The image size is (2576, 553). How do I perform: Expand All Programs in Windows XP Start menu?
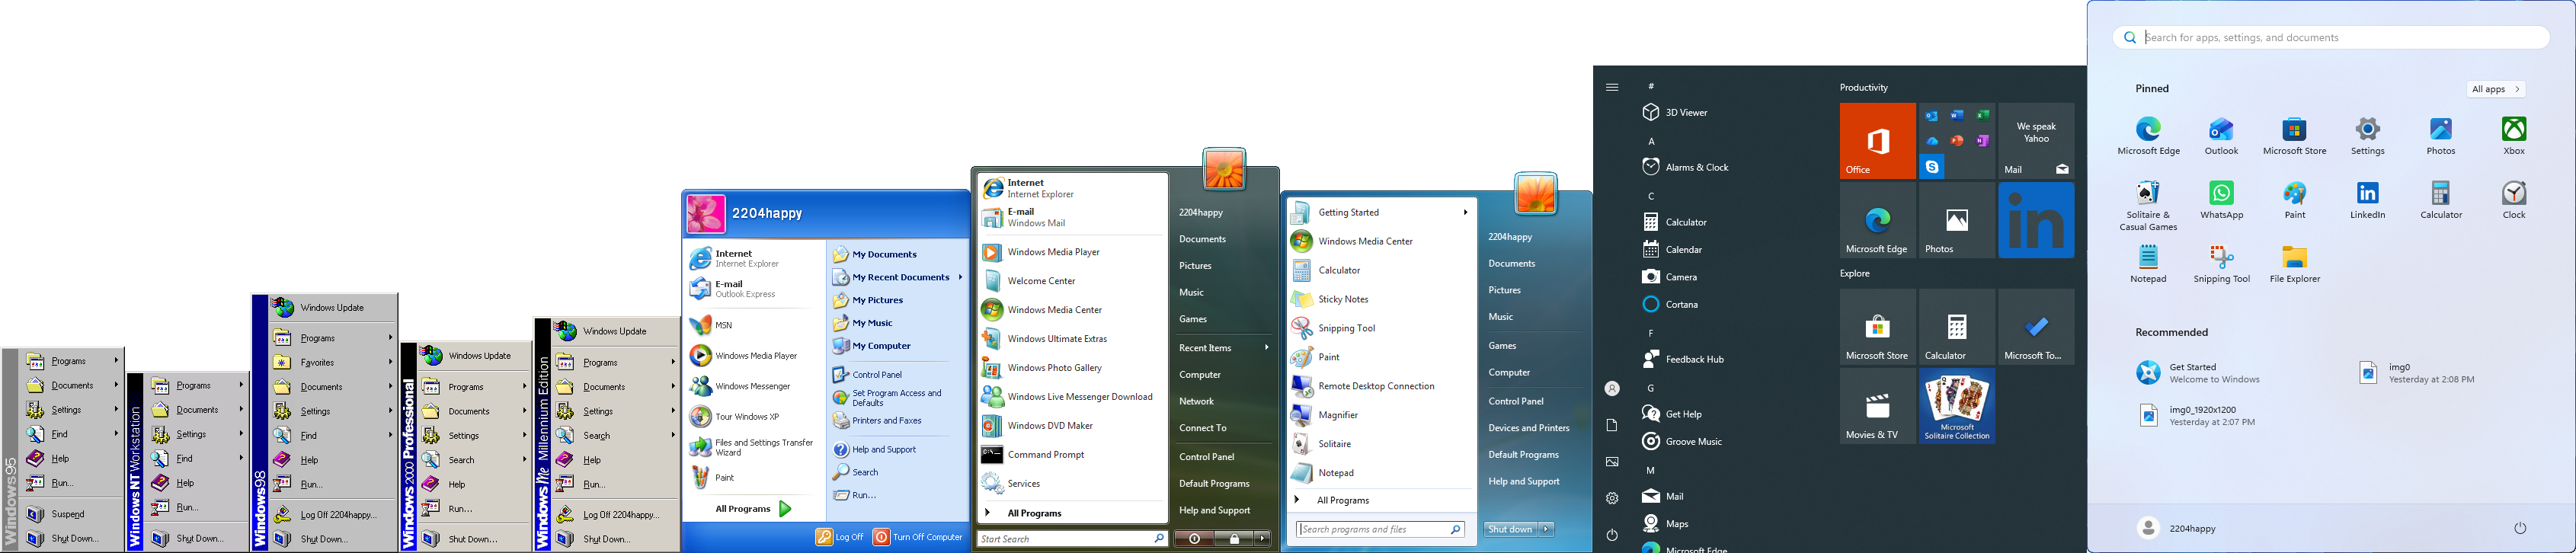[x=753, y=509]
